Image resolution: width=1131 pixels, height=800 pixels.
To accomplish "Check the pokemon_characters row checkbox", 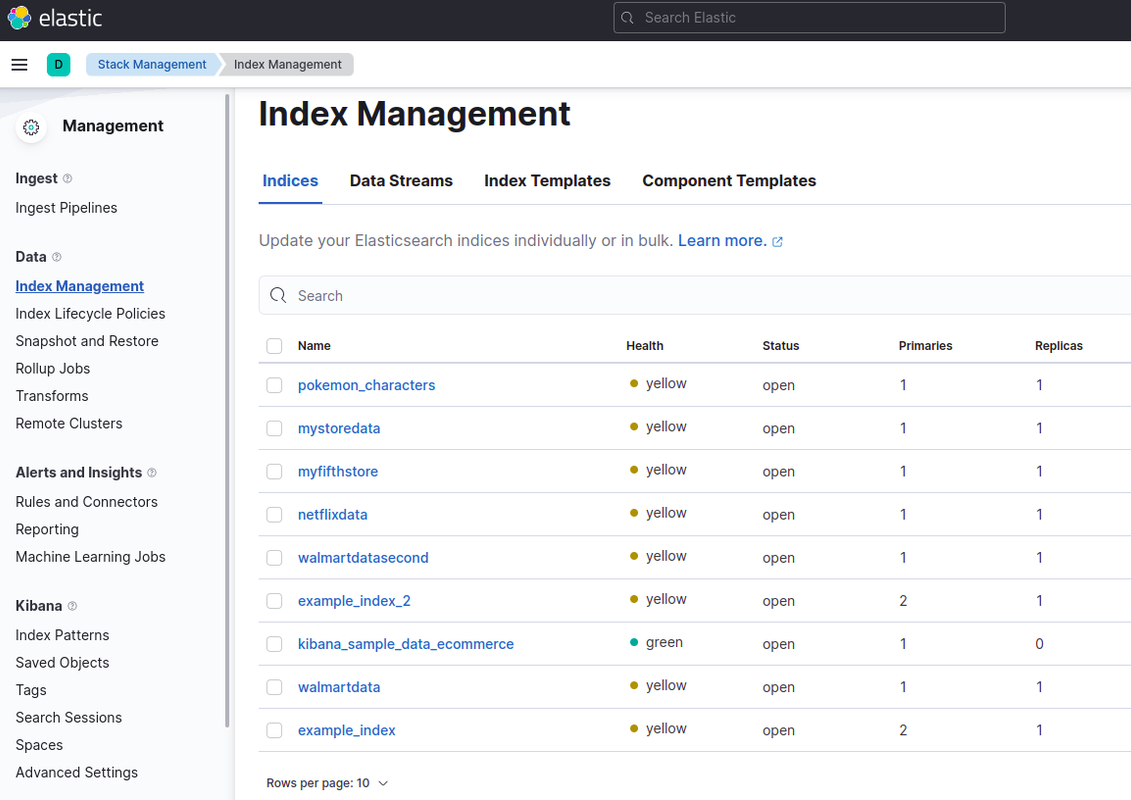I will [274, 385].
